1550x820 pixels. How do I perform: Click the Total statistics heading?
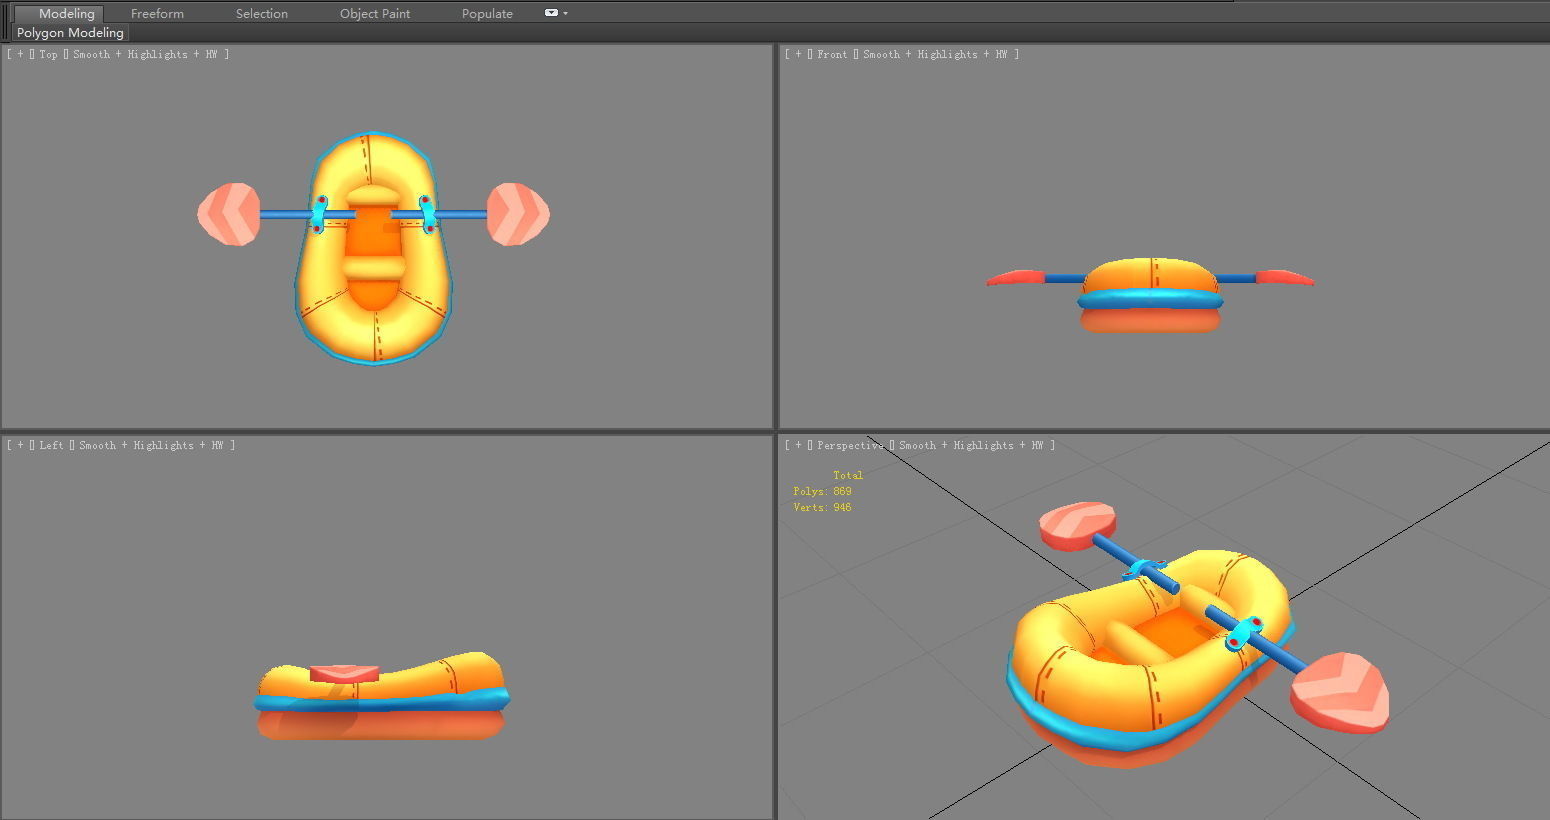point(848,475)
